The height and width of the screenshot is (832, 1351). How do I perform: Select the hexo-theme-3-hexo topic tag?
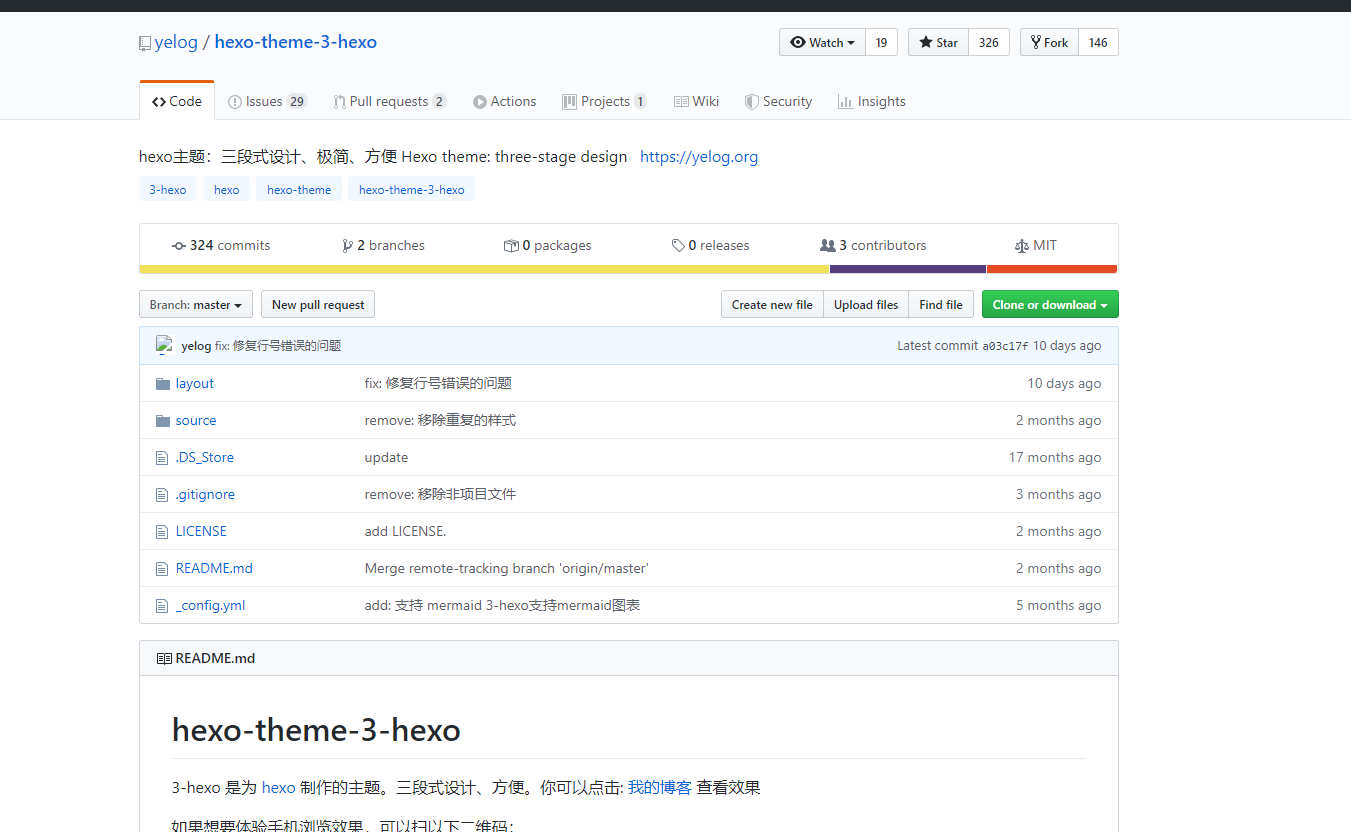tap(412, 189)
